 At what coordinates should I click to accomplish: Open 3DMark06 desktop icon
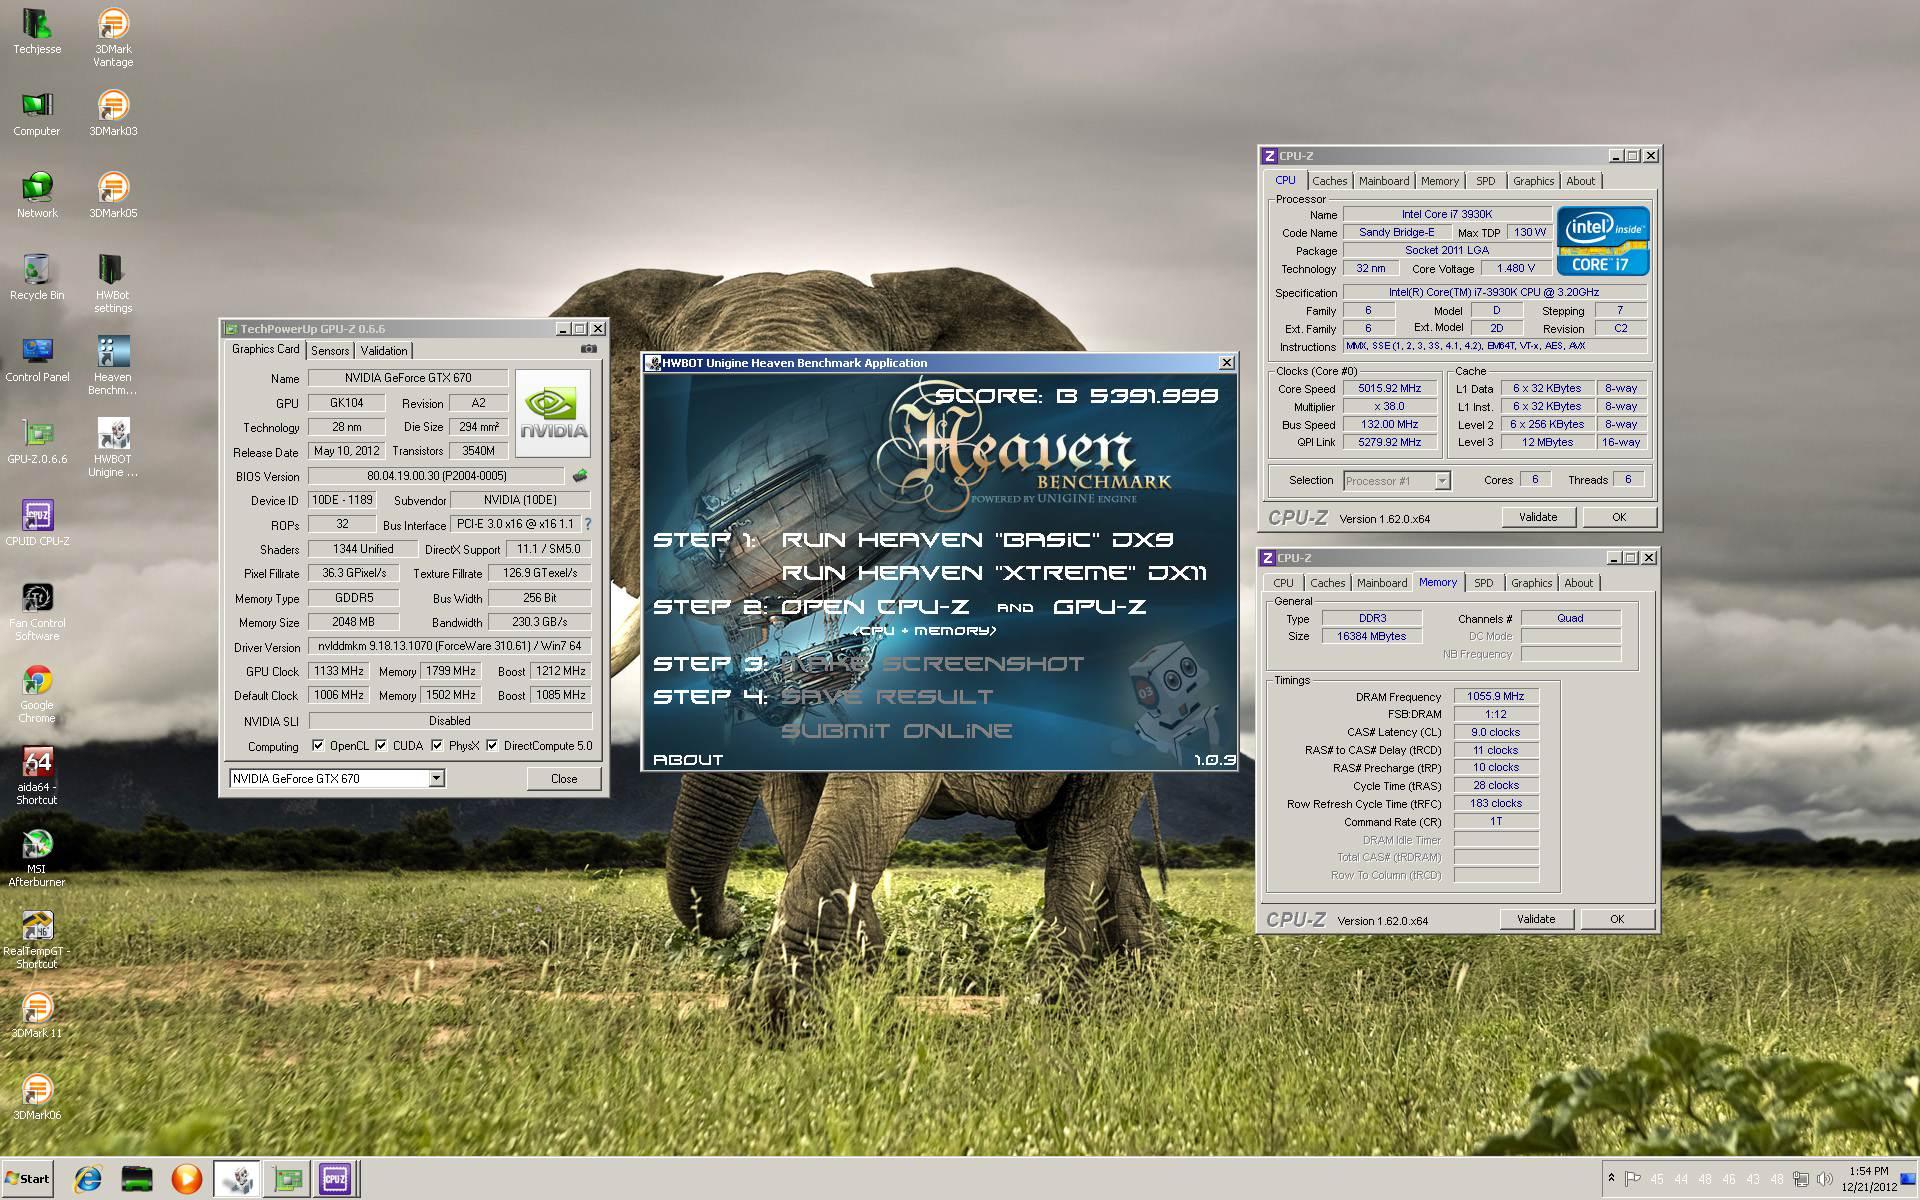(x=37, y=1097)
